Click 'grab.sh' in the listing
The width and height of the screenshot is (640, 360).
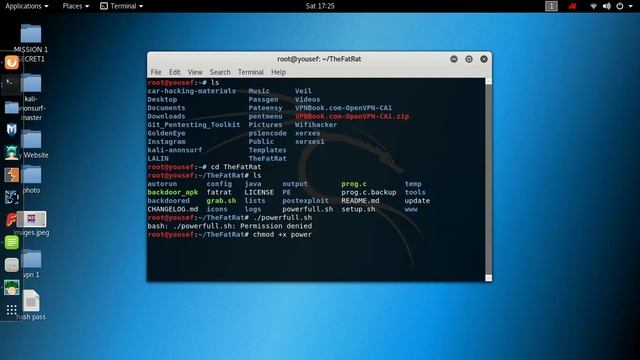tap(221, 201)
